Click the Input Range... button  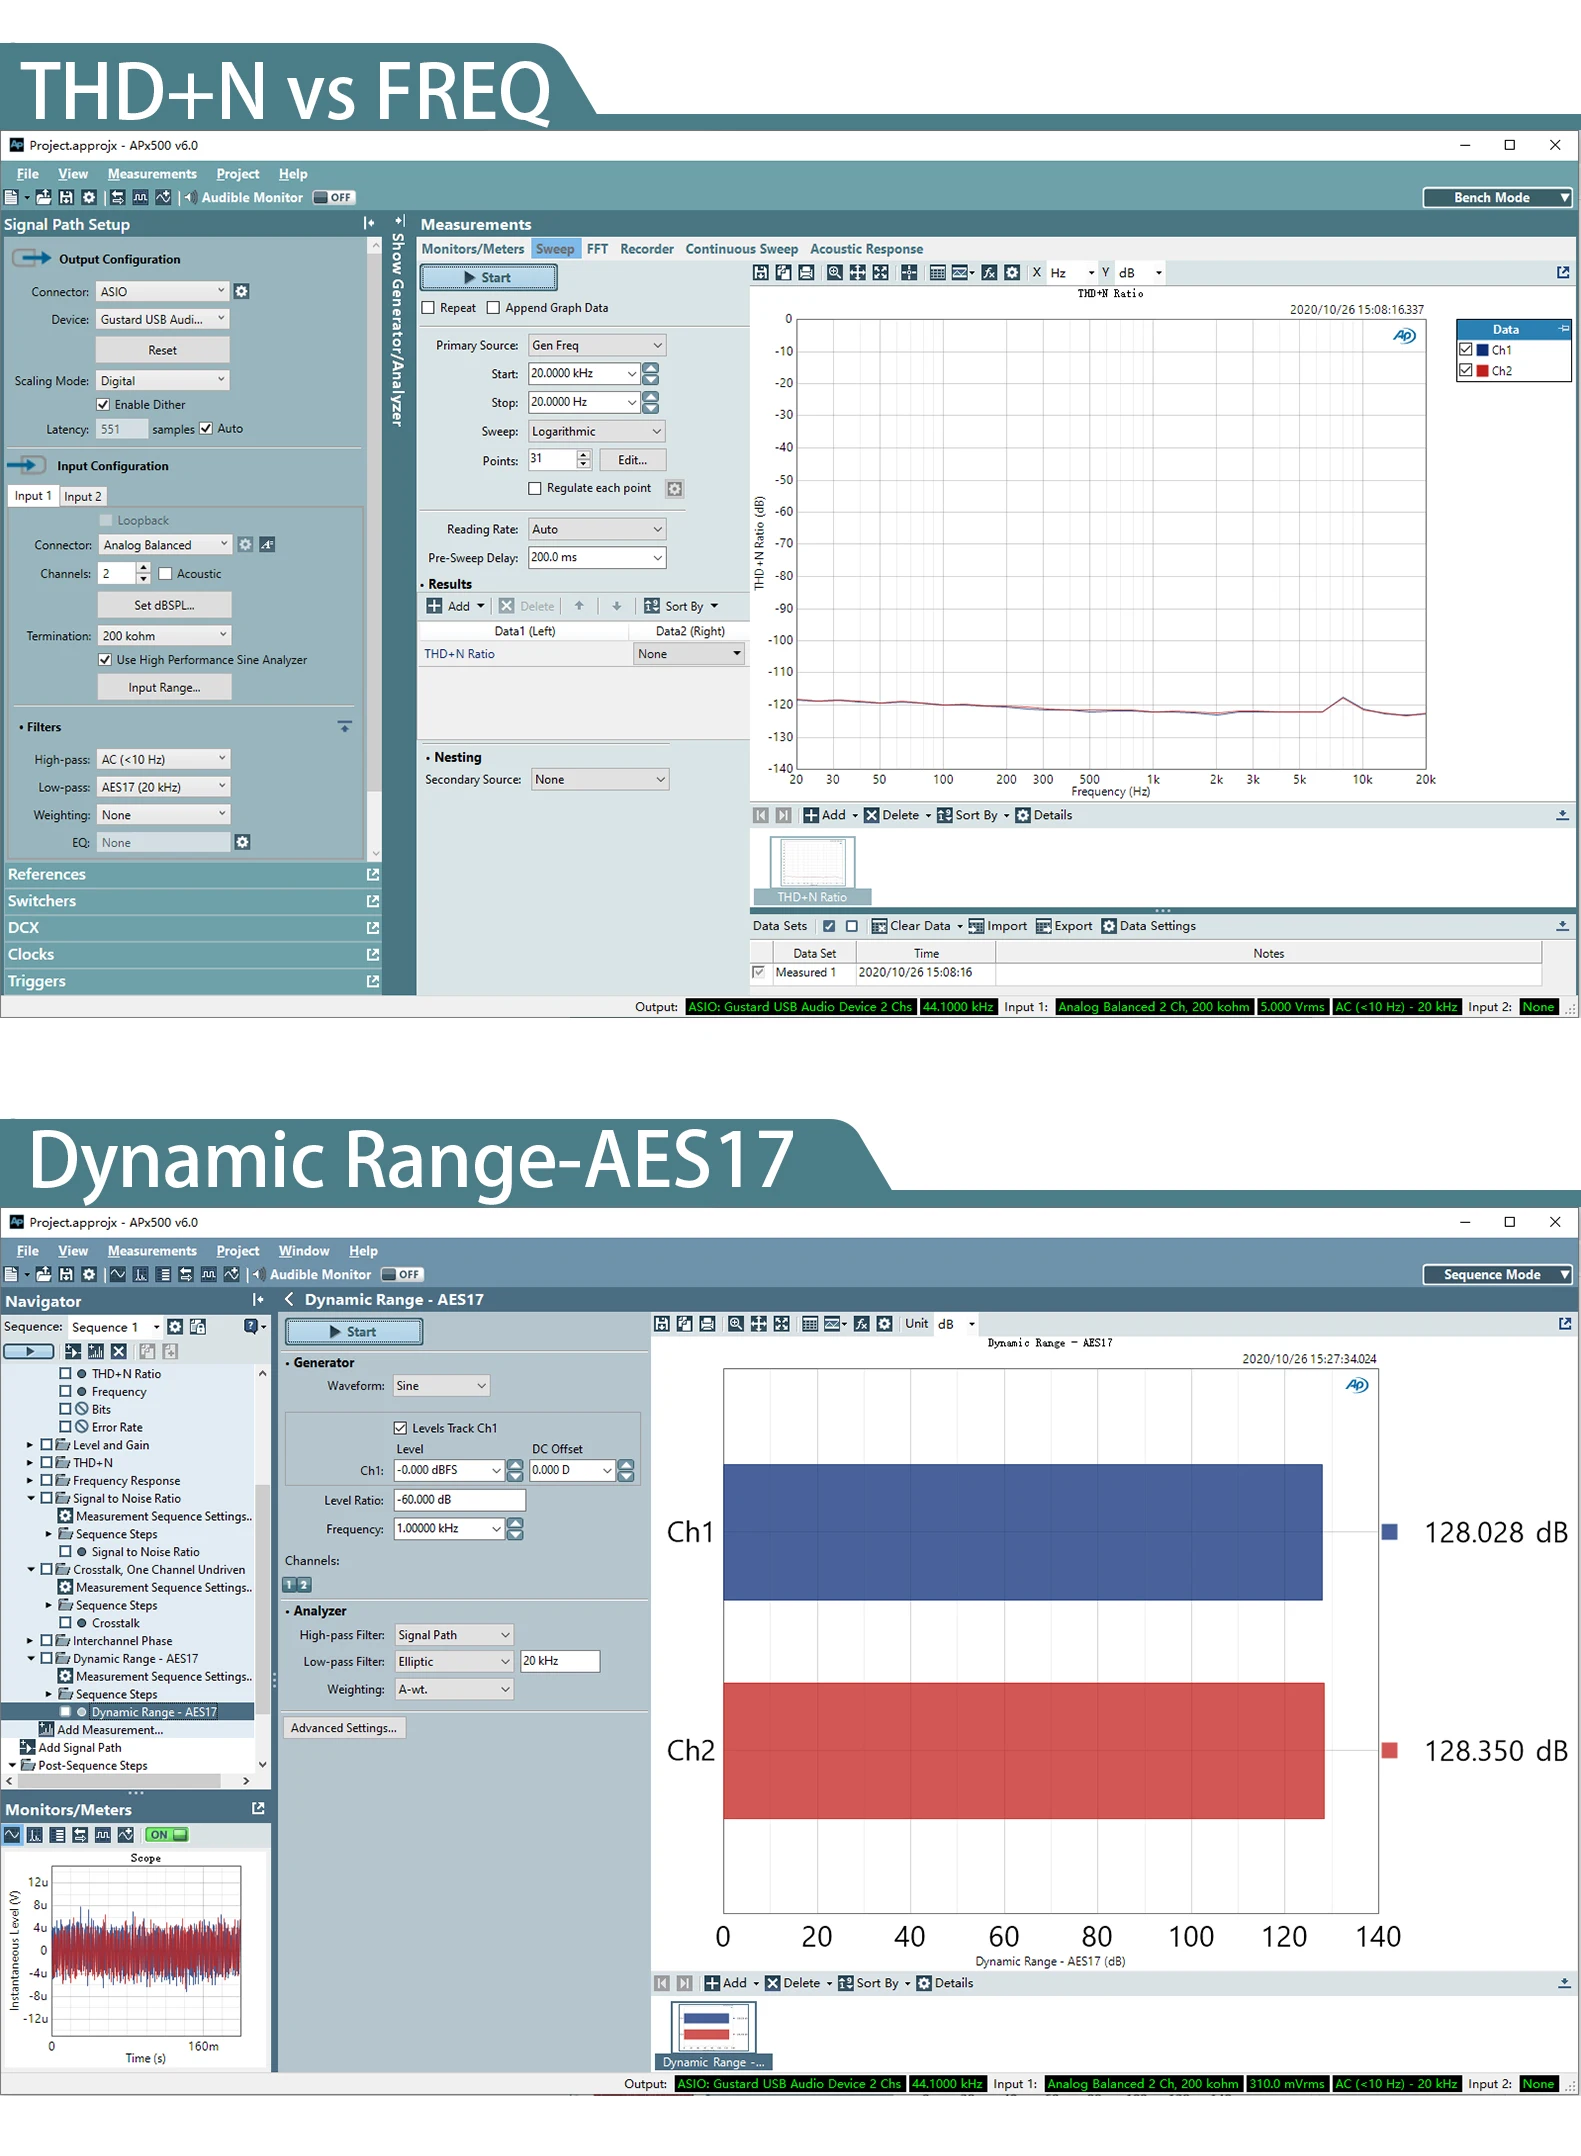[x=164, y=687]
